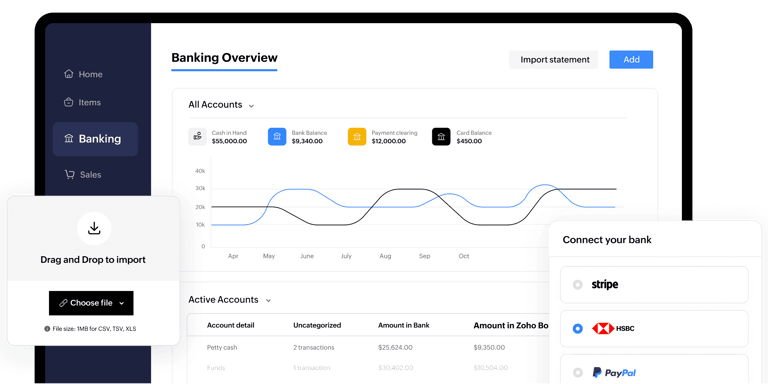This screenshot has width=768, height=384.
Task: Click the $9,350.00 amount
Action: [489, 347]
